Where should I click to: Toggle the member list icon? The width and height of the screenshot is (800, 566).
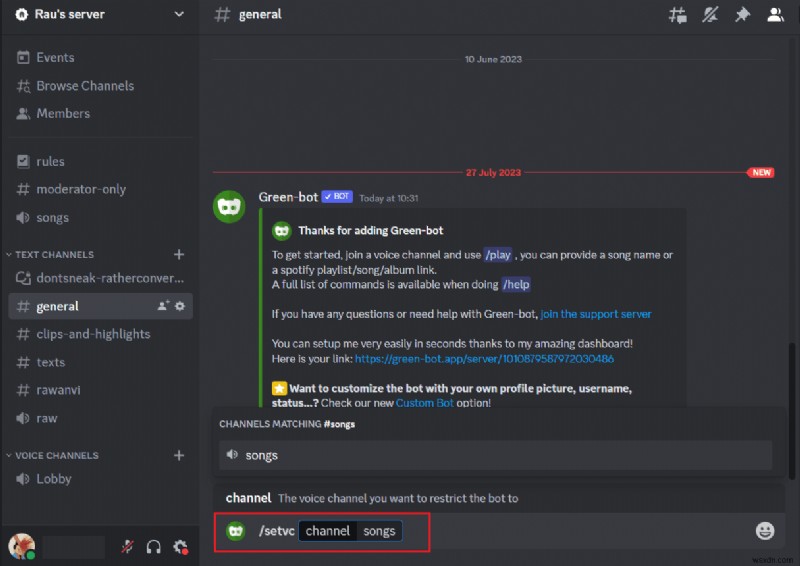[x=775, y=15]
